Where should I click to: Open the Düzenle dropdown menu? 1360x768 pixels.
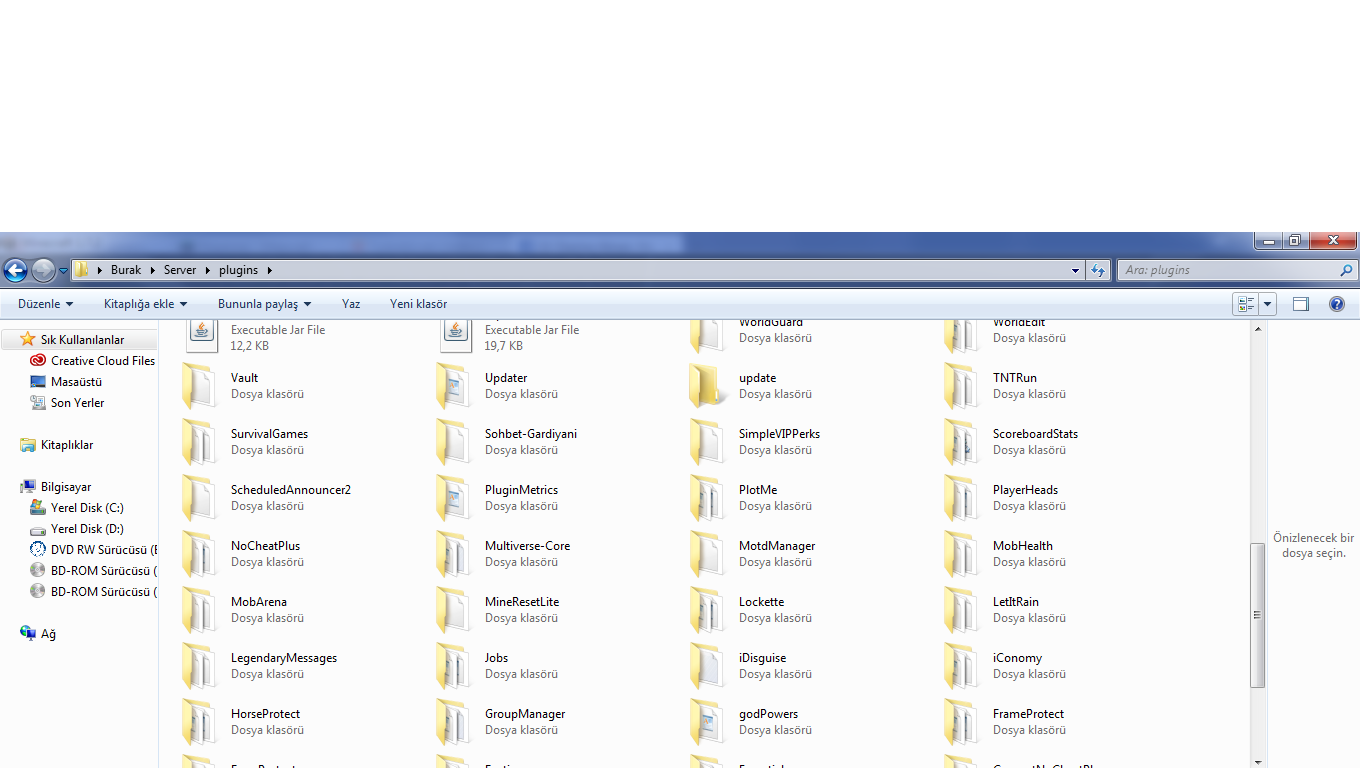tap(46, 304)
